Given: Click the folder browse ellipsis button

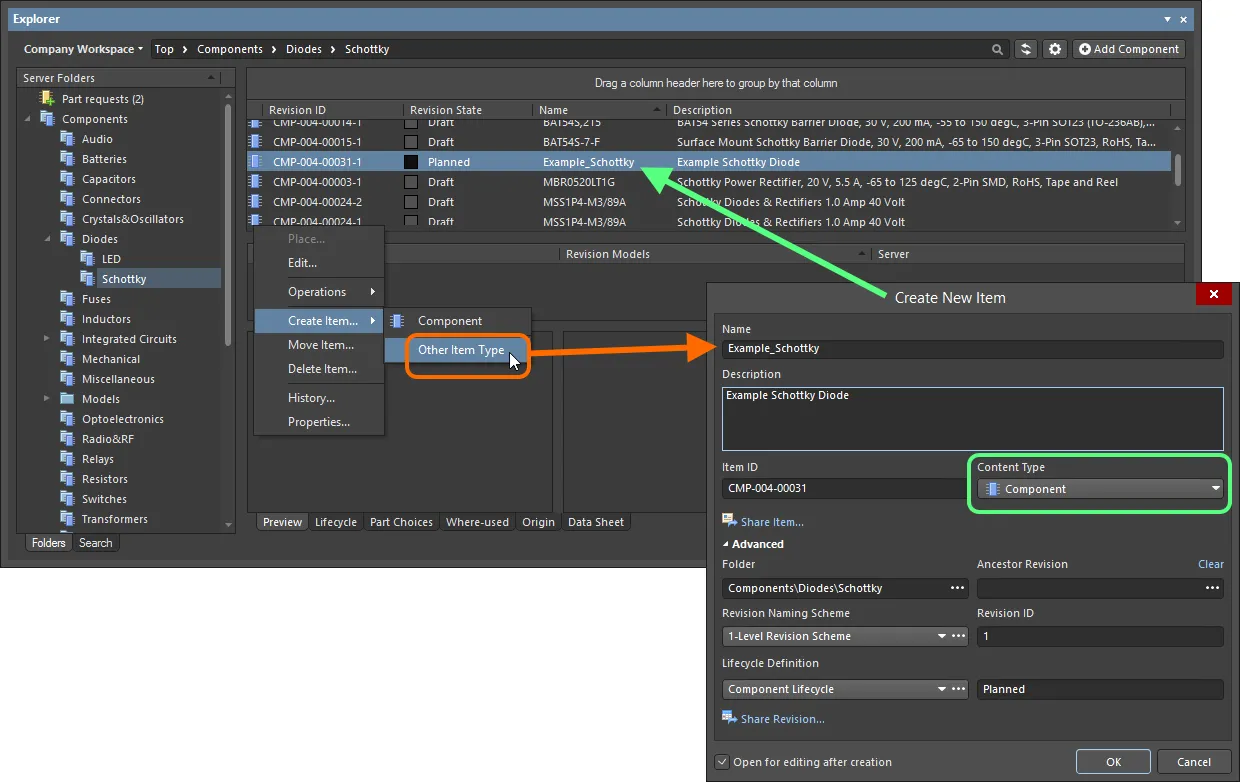Looking at the screenshot, I should coord(957,588).
